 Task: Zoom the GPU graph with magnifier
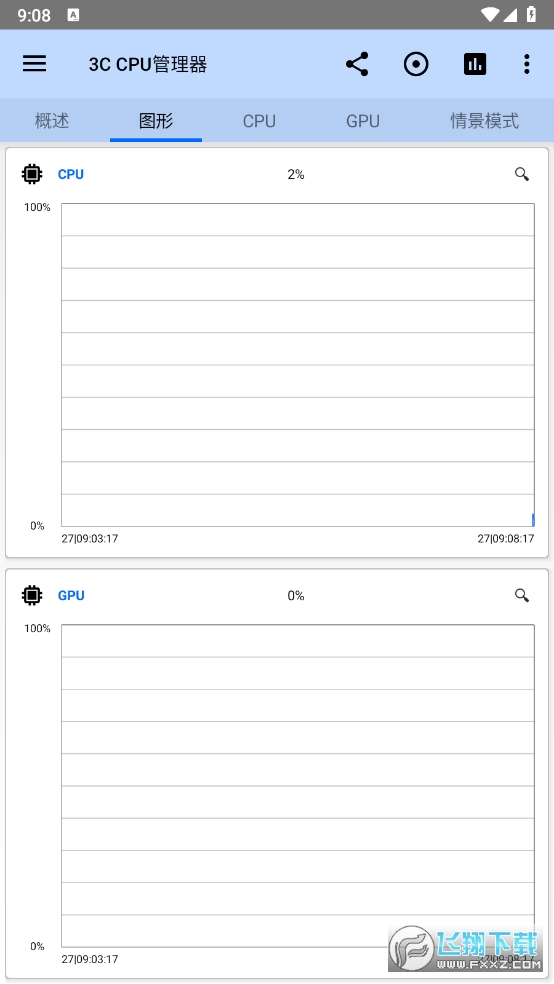521,595
